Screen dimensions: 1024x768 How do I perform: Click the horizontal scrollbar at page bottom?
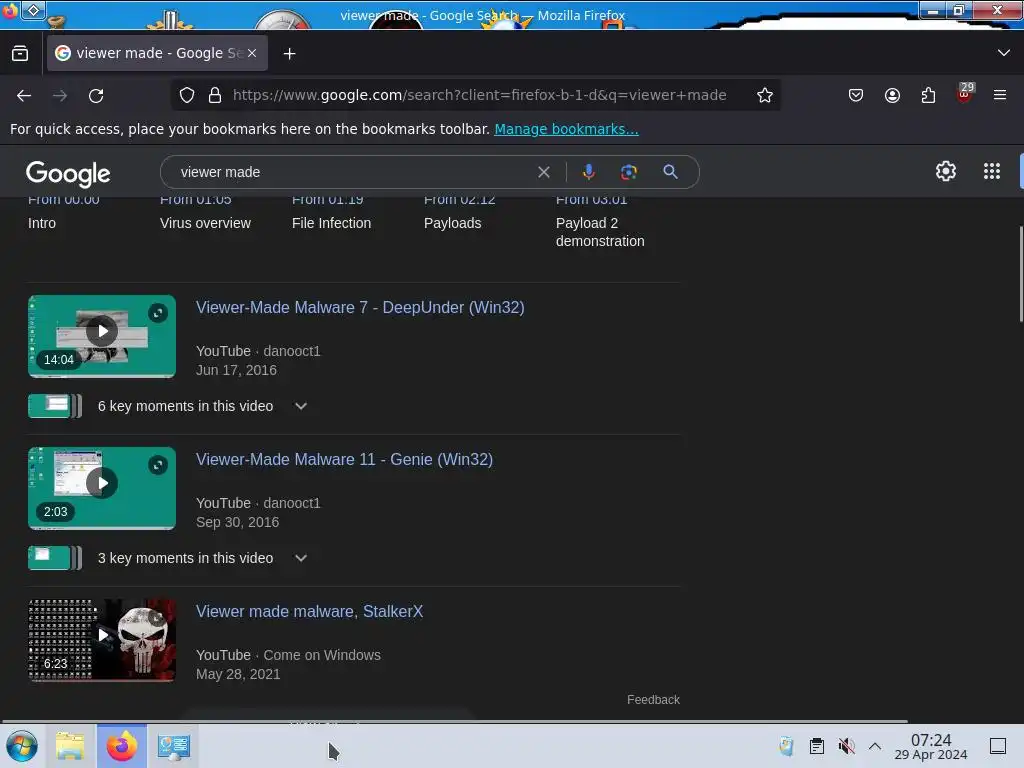[x=454, y=721]
